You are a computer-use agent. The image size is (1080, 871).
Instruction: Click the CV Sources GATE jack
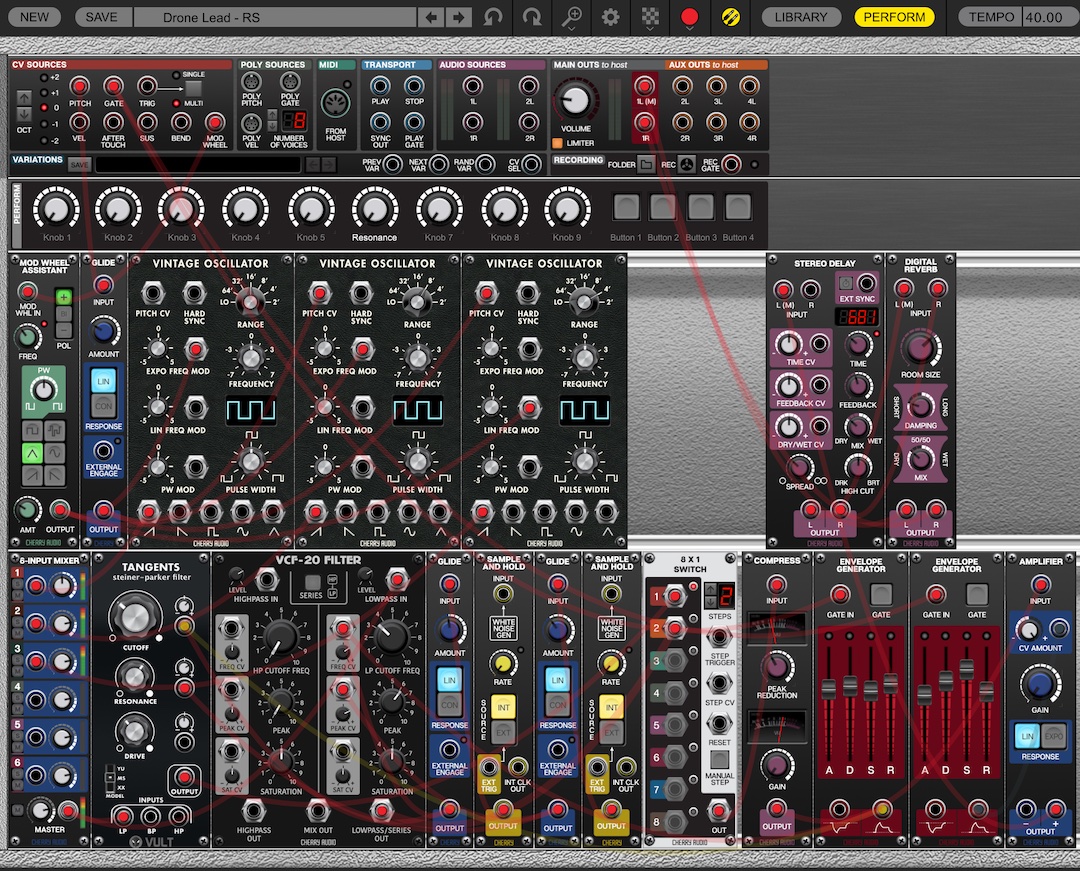[114, 87]
